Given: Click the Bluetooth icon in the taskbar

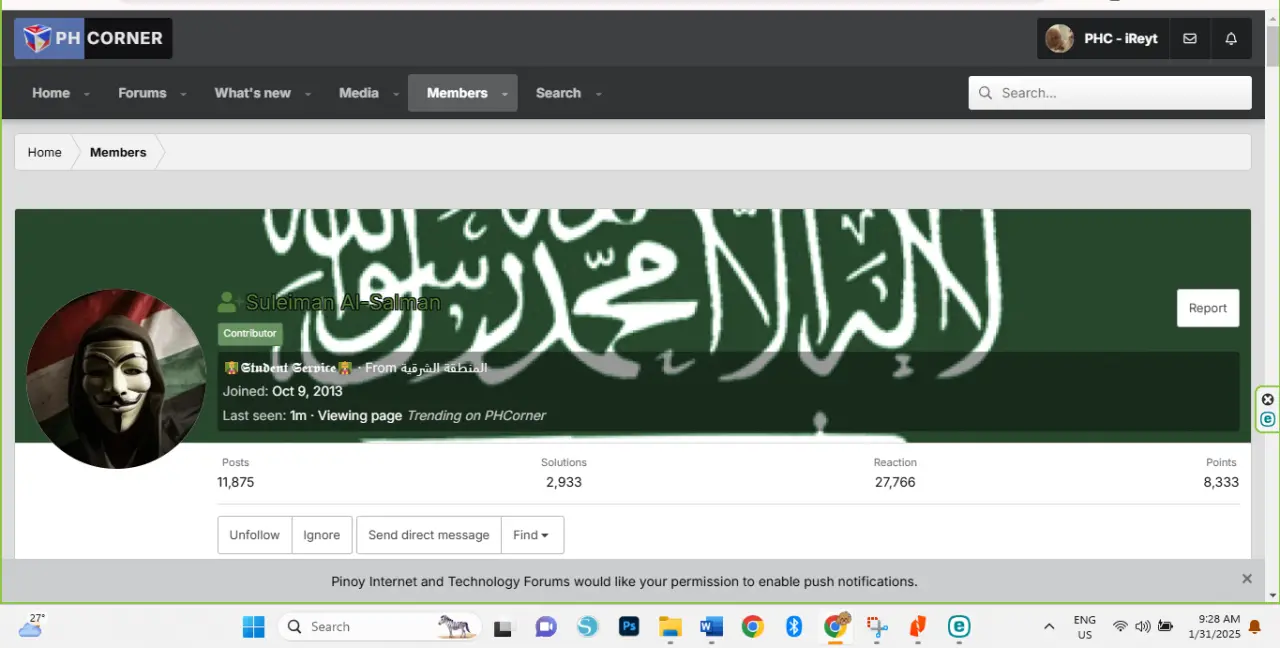Looking at the screenshot, I should click(794, 627).
